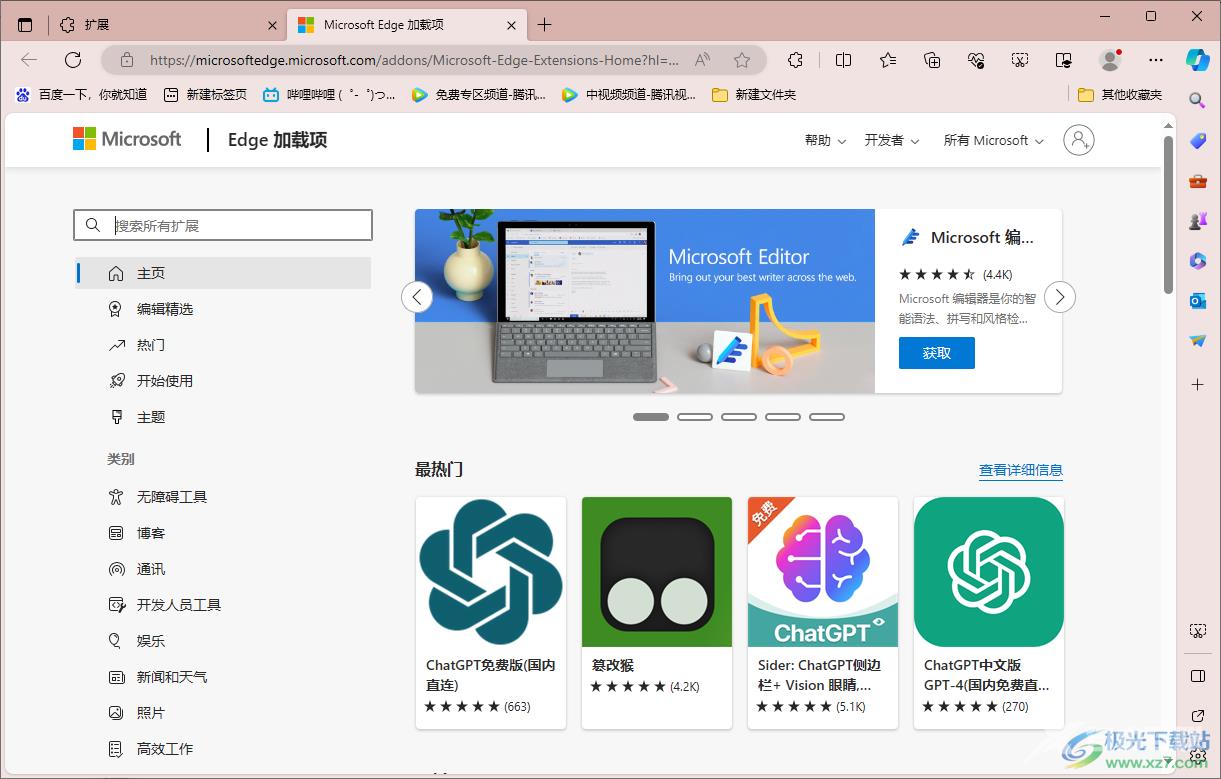Open 其他收藏夹 folder
This screenshot has width=1221, height=779.
pos(1120,95)
